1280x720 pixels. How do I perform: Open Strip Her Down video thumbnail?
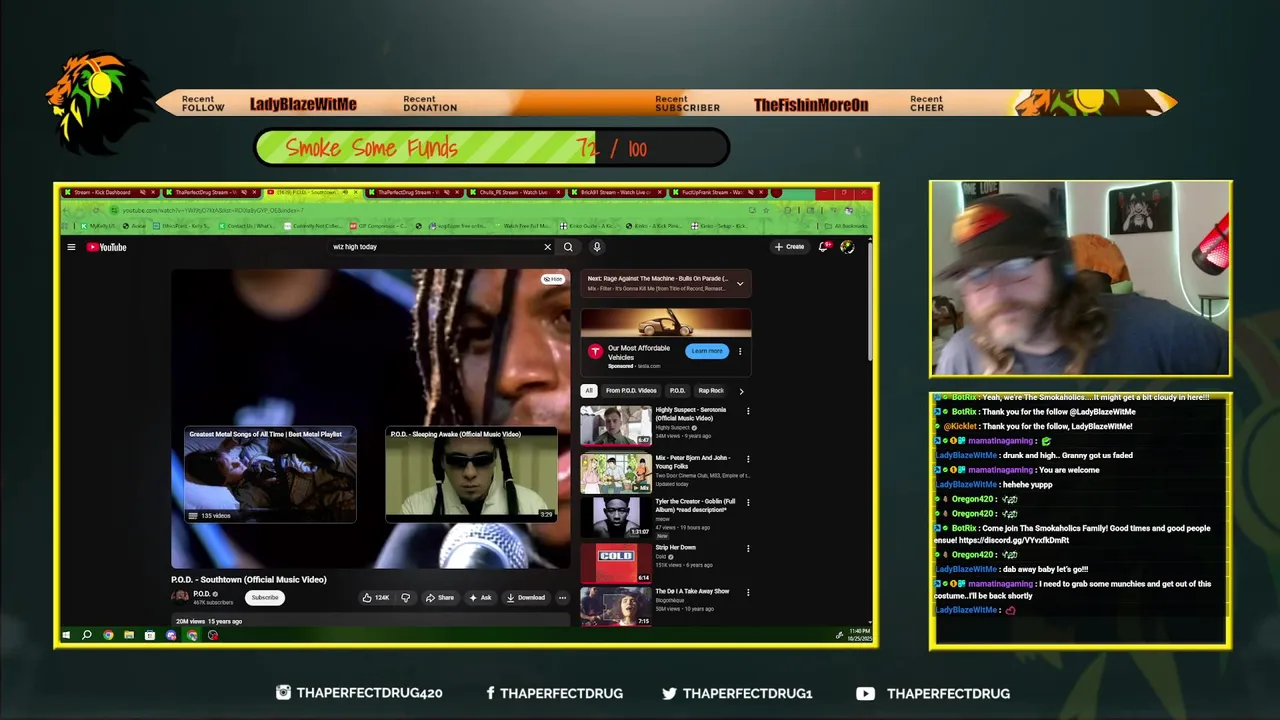(x=616, y=562)
